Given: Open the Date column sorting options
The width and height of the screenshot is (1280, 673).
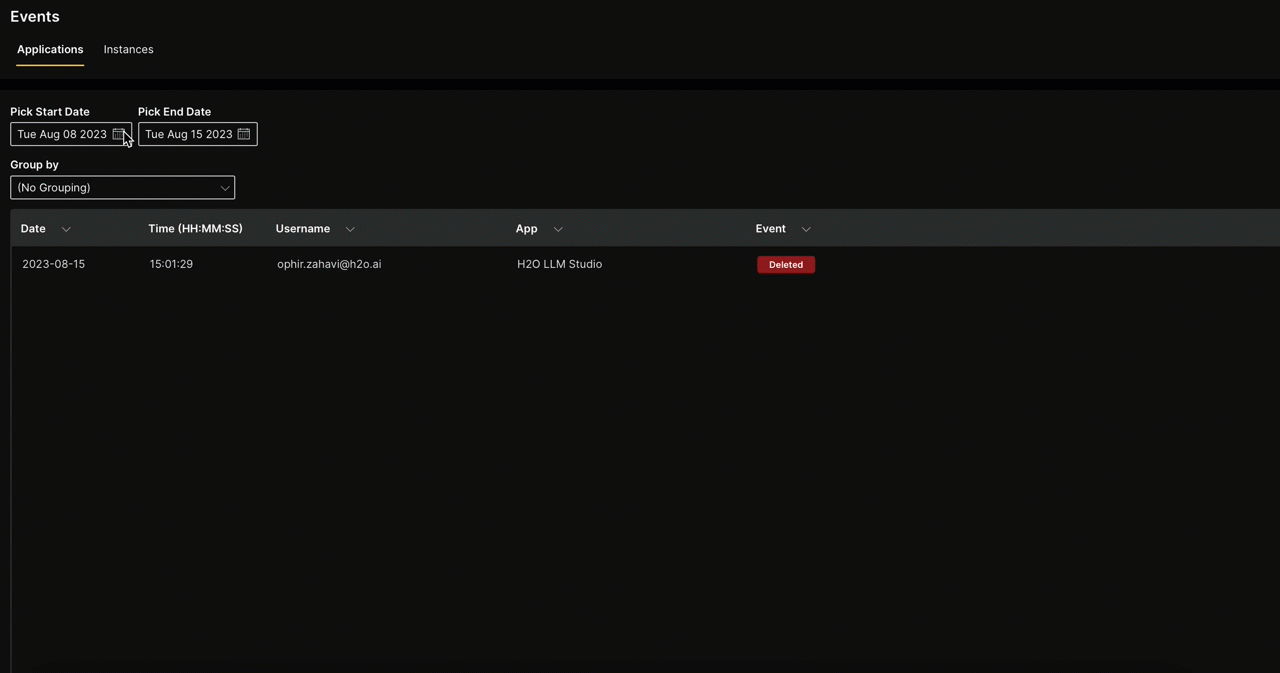Looking at the screenshot, I should [66, 228].
